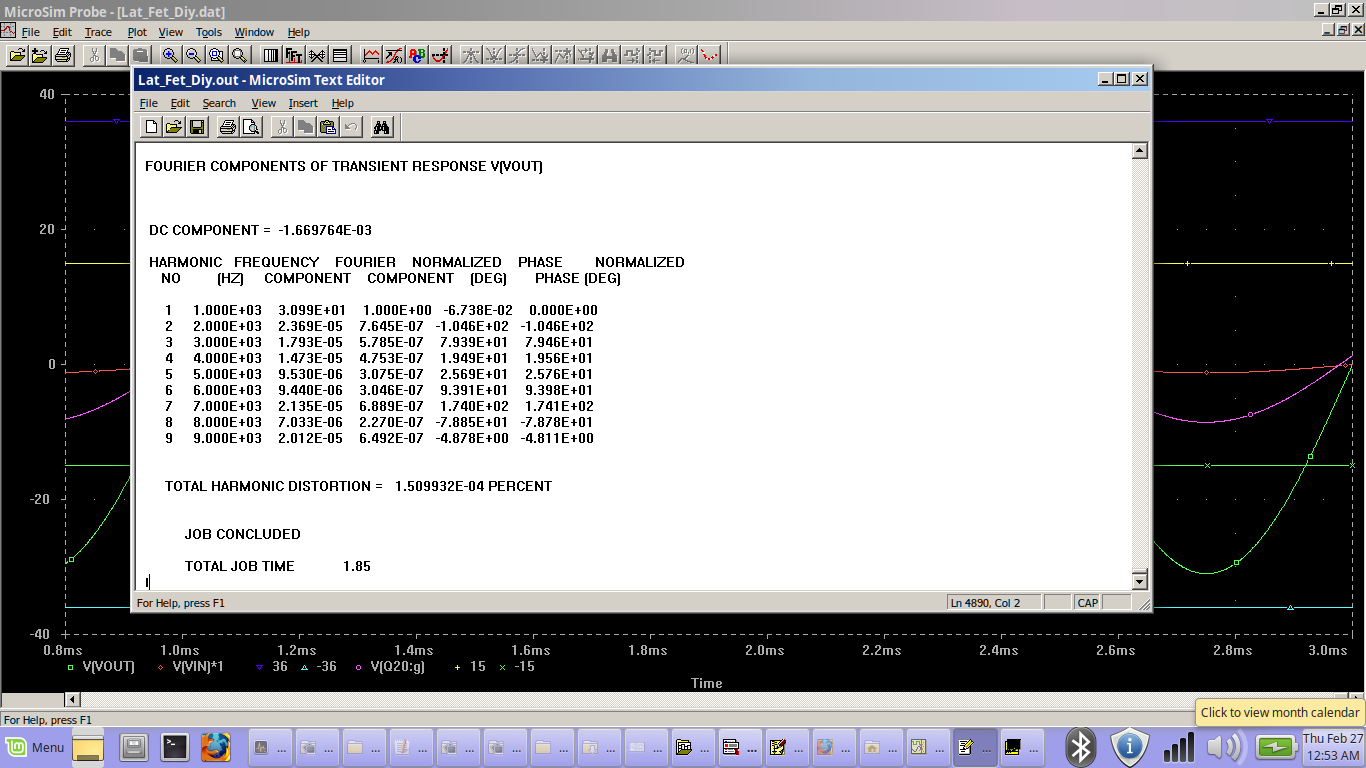The image size is (1366, 768).
Task: Open the Edit menu in Text Editor
Action: coord(180,103)
